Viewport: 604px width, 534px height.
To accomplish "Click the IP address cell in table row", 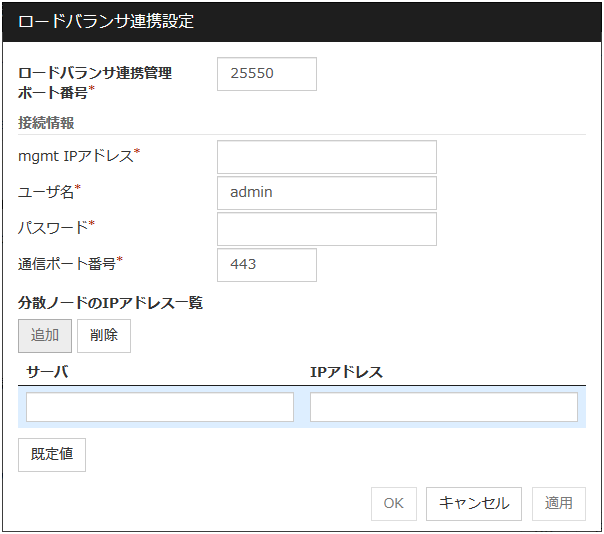I will click(444, 407).
